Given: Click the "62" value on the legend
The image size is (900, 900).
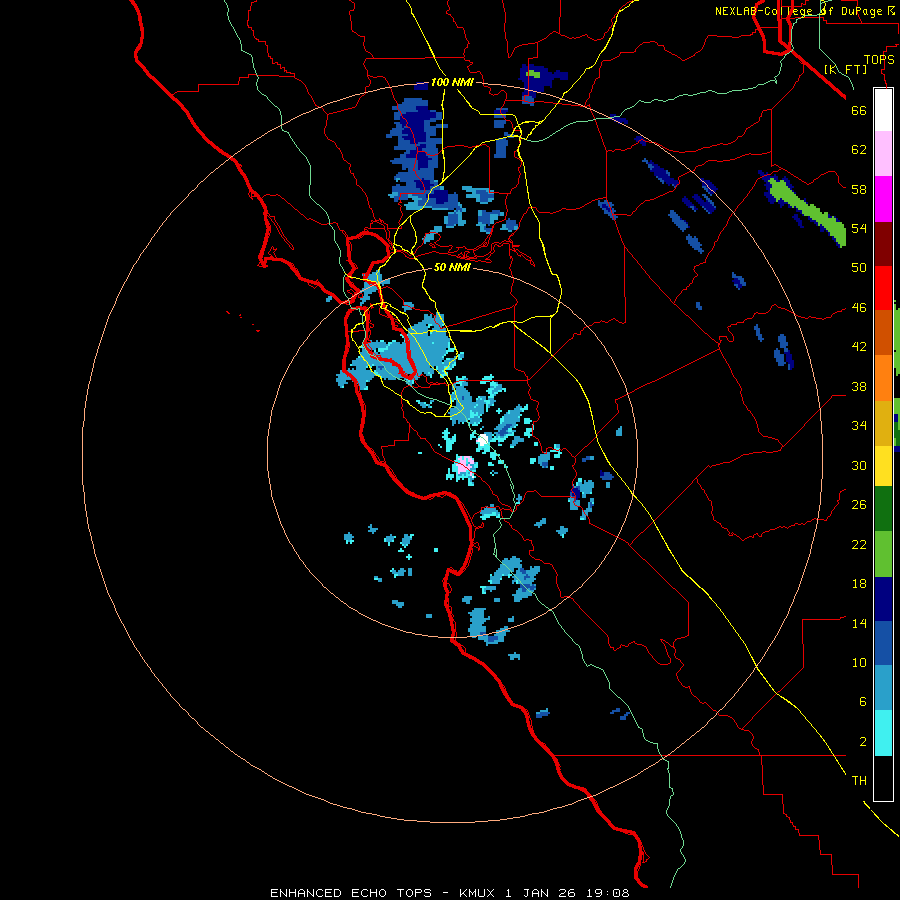Looking at the screenshot, I should [859, 150].
